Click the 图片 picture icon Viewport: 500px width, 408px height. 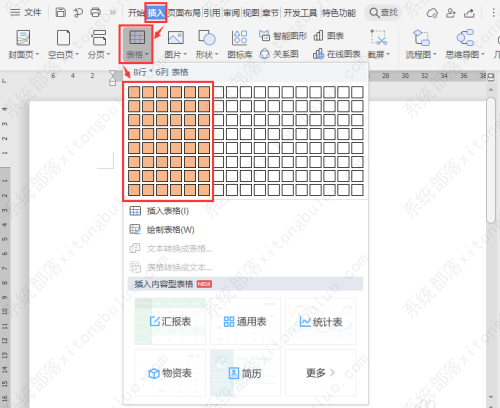pos(176,38)
